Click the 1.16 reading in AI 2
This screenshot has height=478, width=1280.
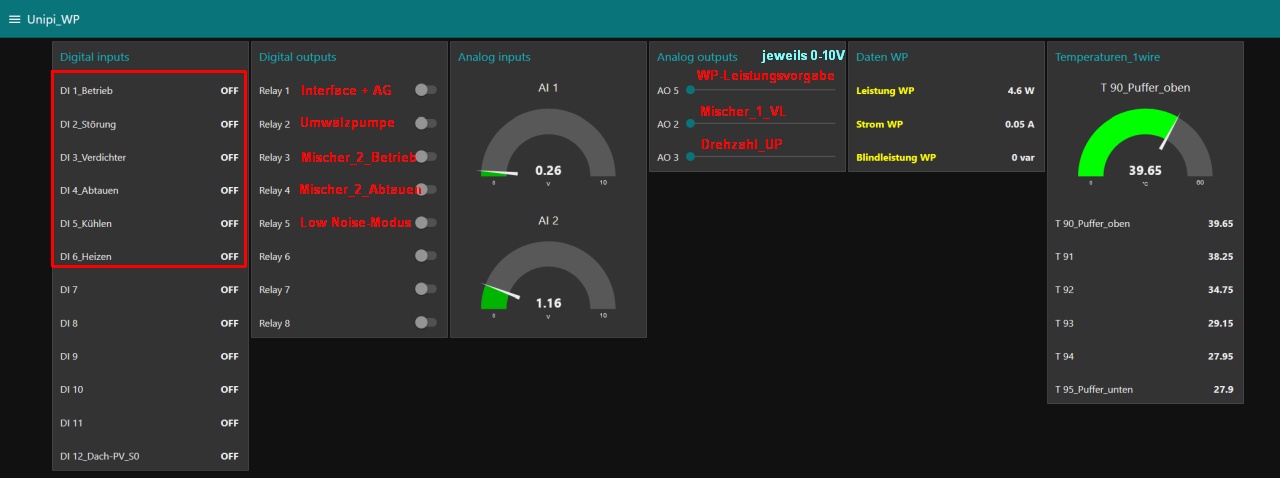click(x=548, y=303)
